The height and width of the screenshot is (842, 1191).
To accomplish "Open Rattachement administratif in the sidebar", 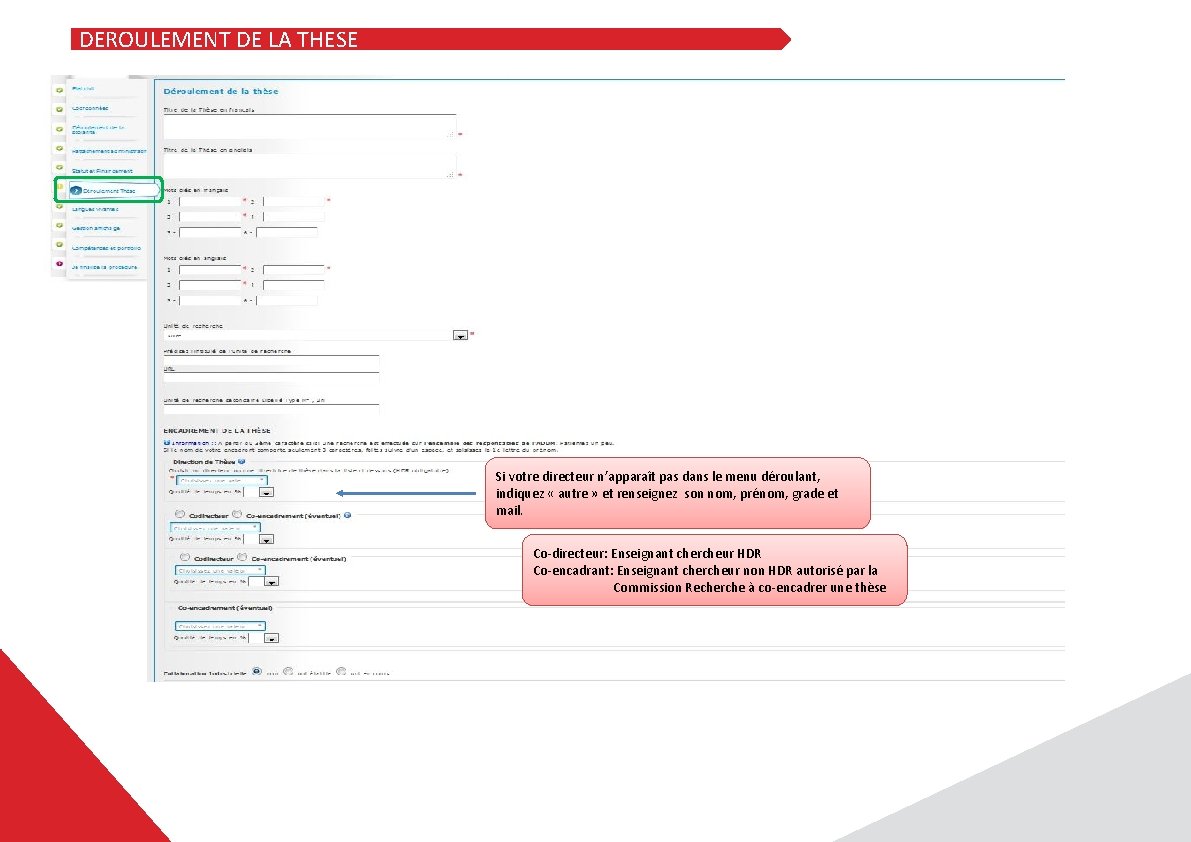I will point(109,151).
